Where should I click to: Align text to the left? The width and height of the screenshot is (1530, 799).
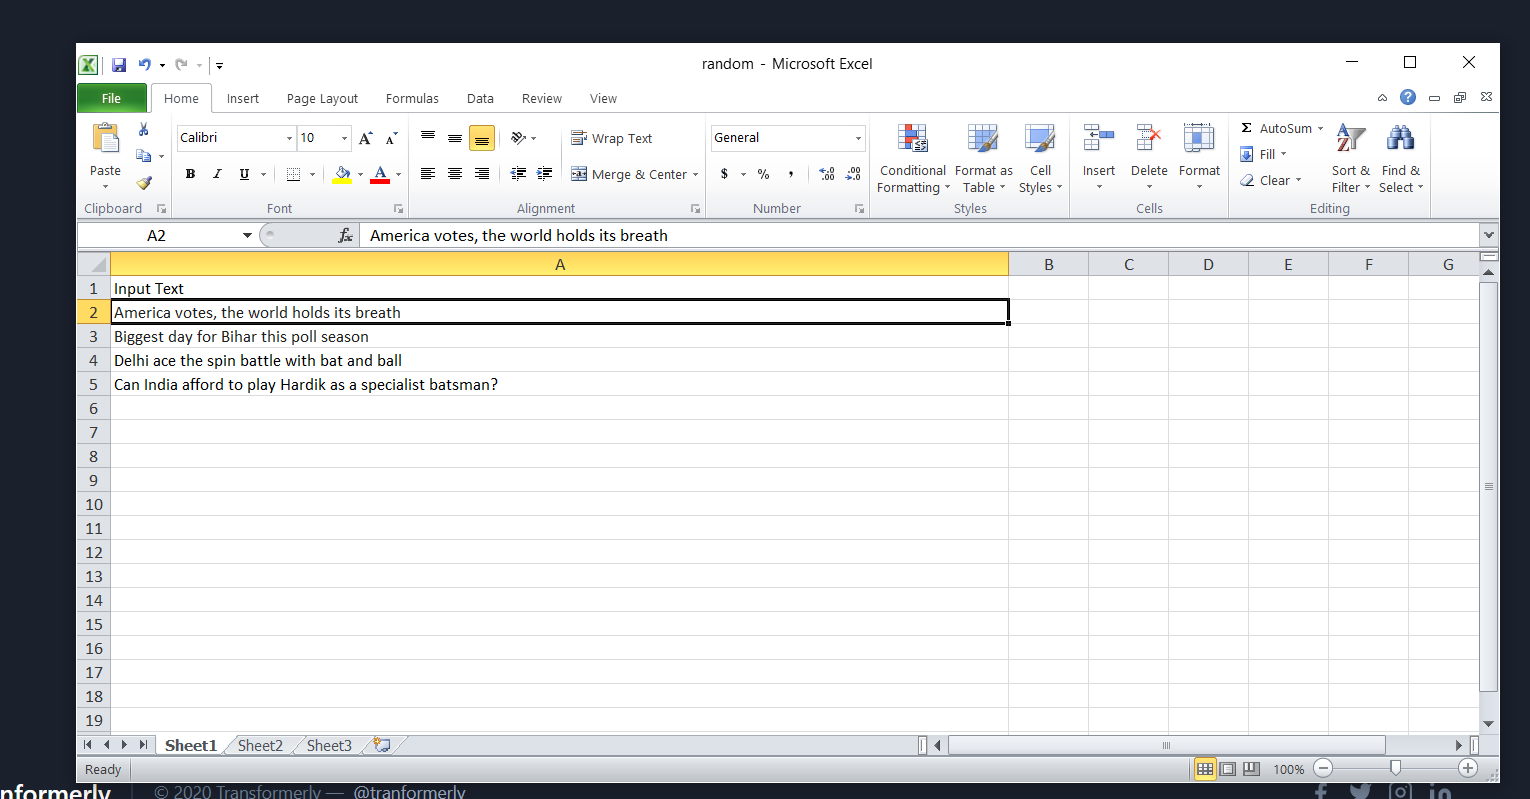pyautogui.click(x=428, y=174)
